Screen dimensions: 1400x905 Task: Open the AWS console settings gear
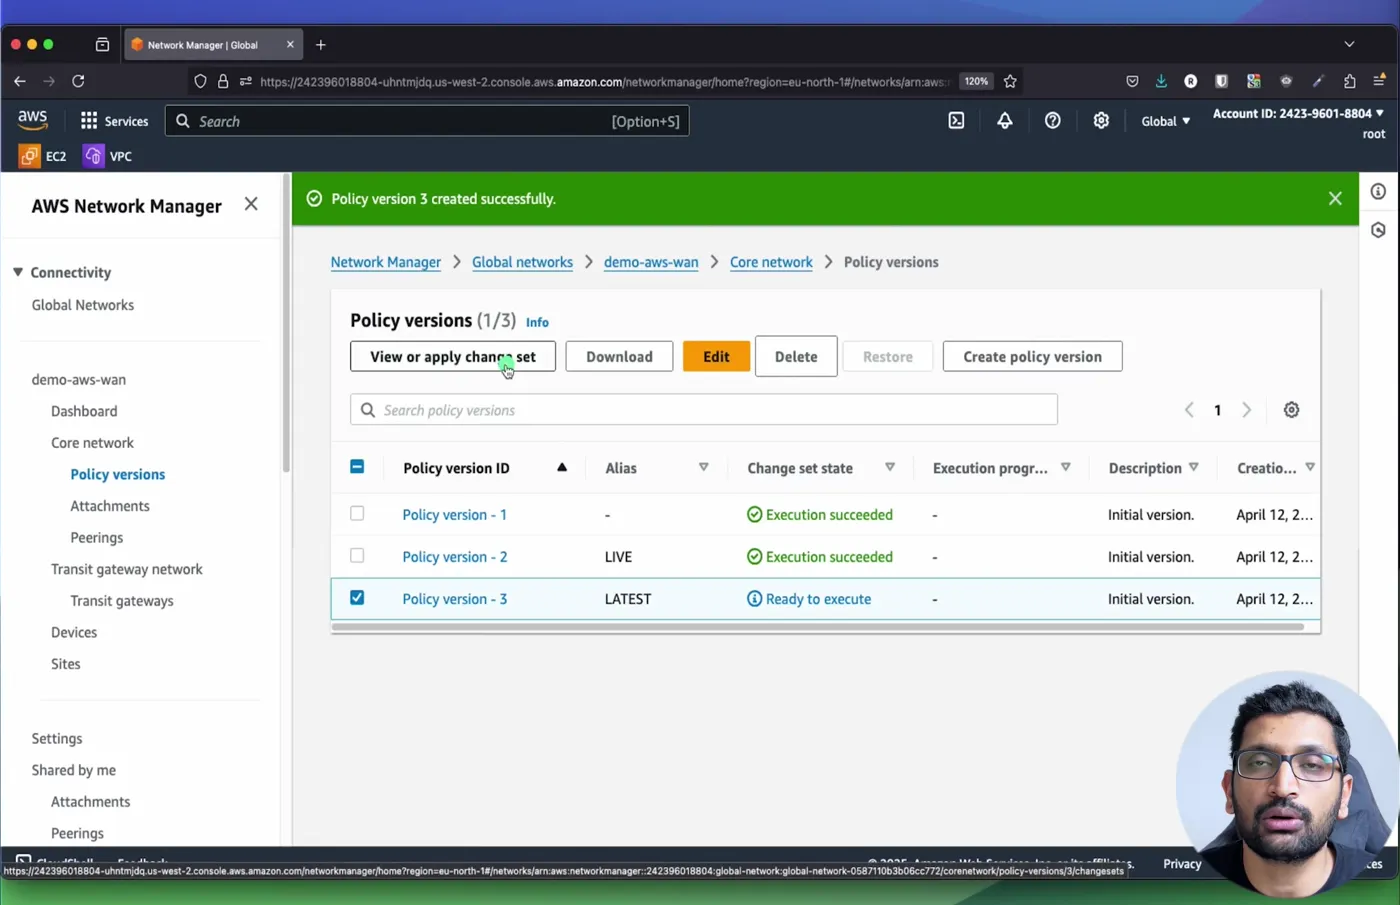1101,121
